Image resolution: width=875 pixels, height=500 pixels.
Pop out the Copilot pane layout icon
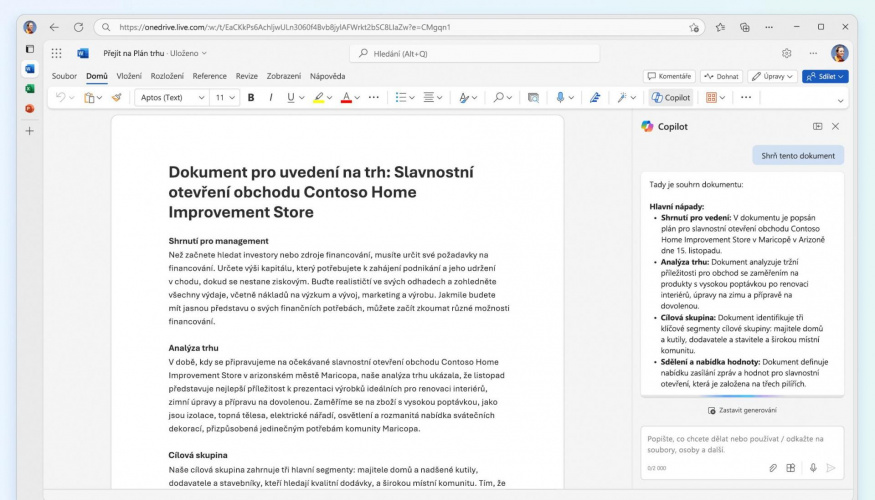coord(818,127)
